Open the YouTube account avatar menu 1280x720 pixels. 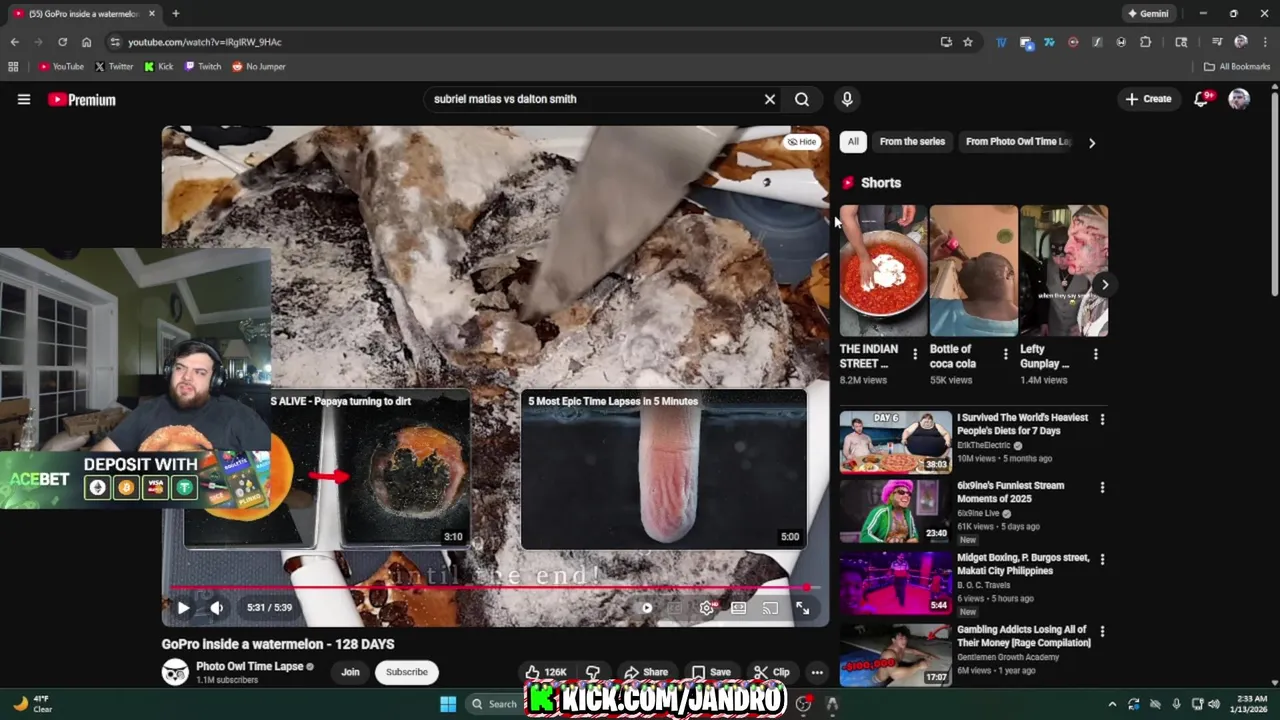[1239, 99]
